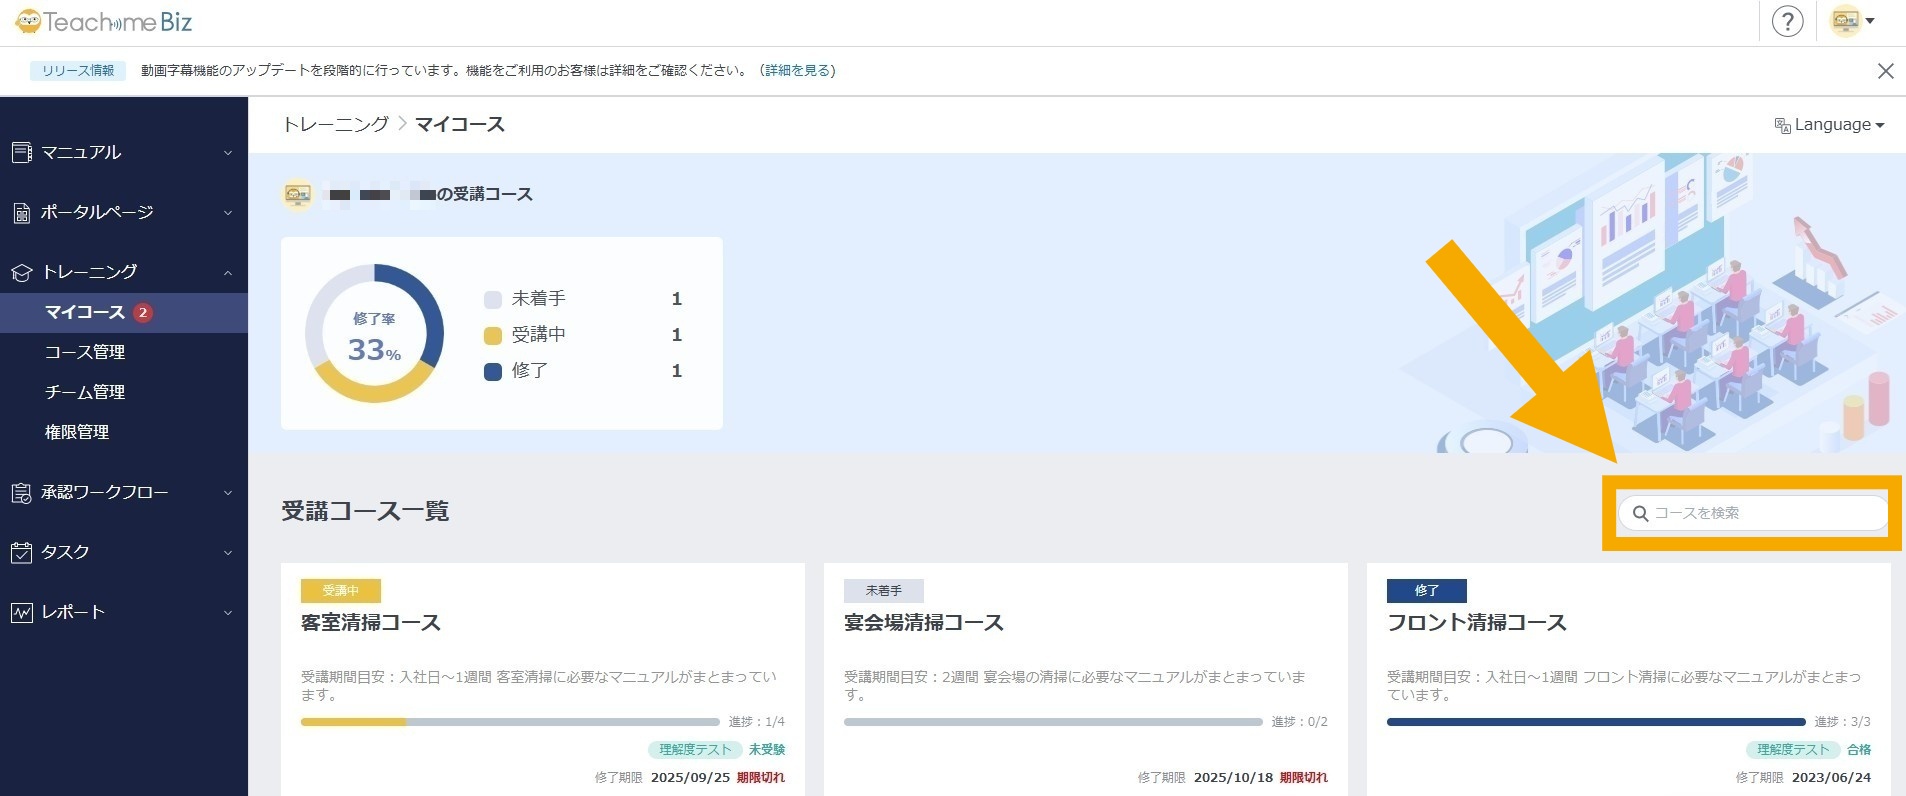Click the Teachme Biz logo
This screenshot has height=796, width=1906.
pos(103,21)
